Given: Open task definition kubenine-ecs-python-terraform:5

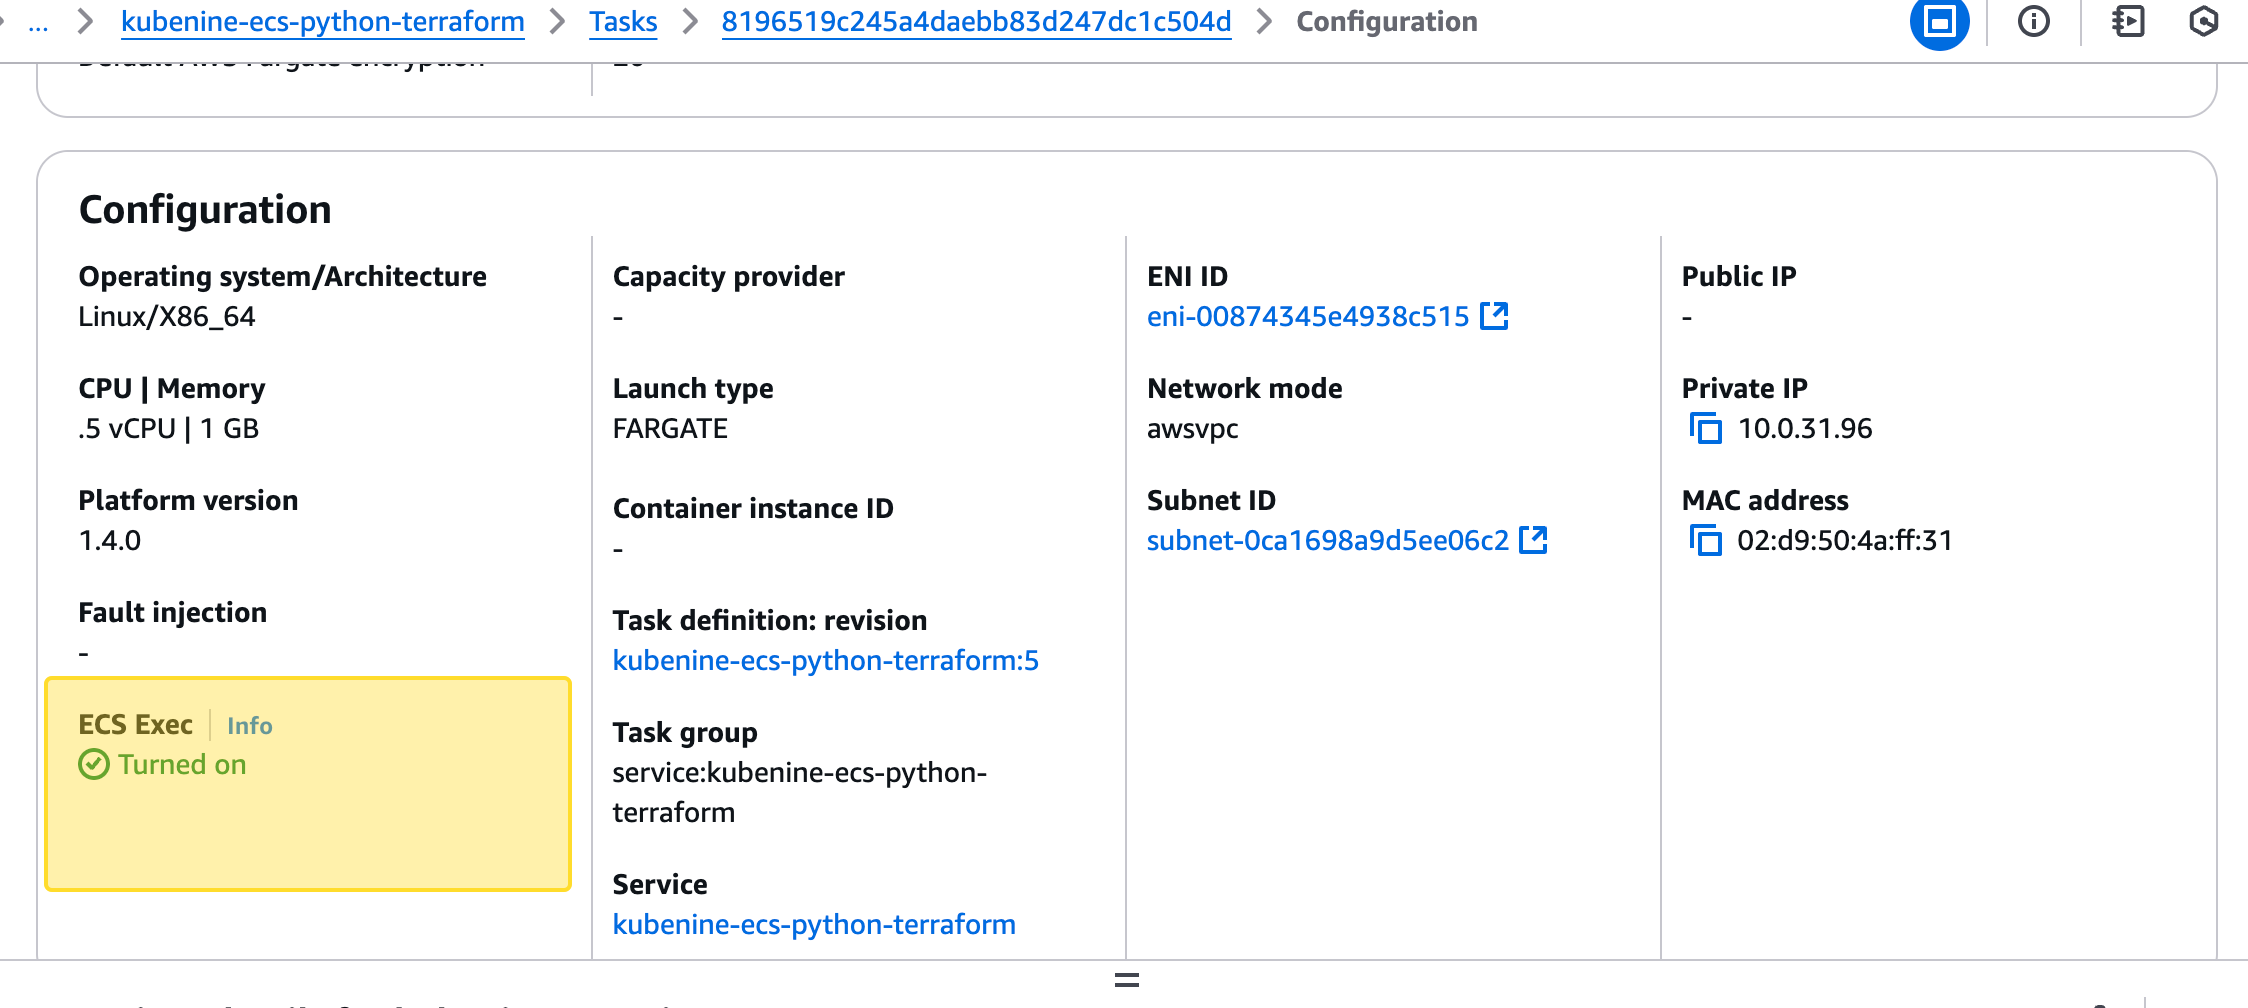Looking at the screenshot, I should (825, 661).
